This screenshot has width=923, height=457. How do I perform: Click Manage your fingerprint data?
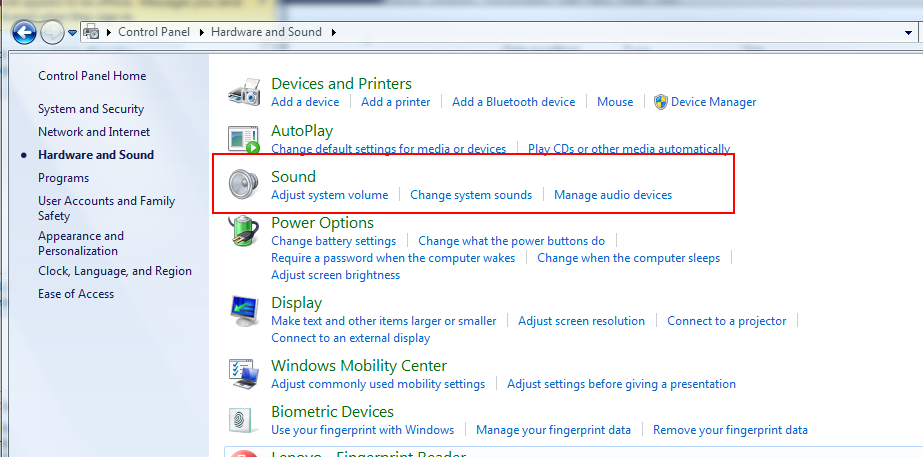tap(553, 430)
